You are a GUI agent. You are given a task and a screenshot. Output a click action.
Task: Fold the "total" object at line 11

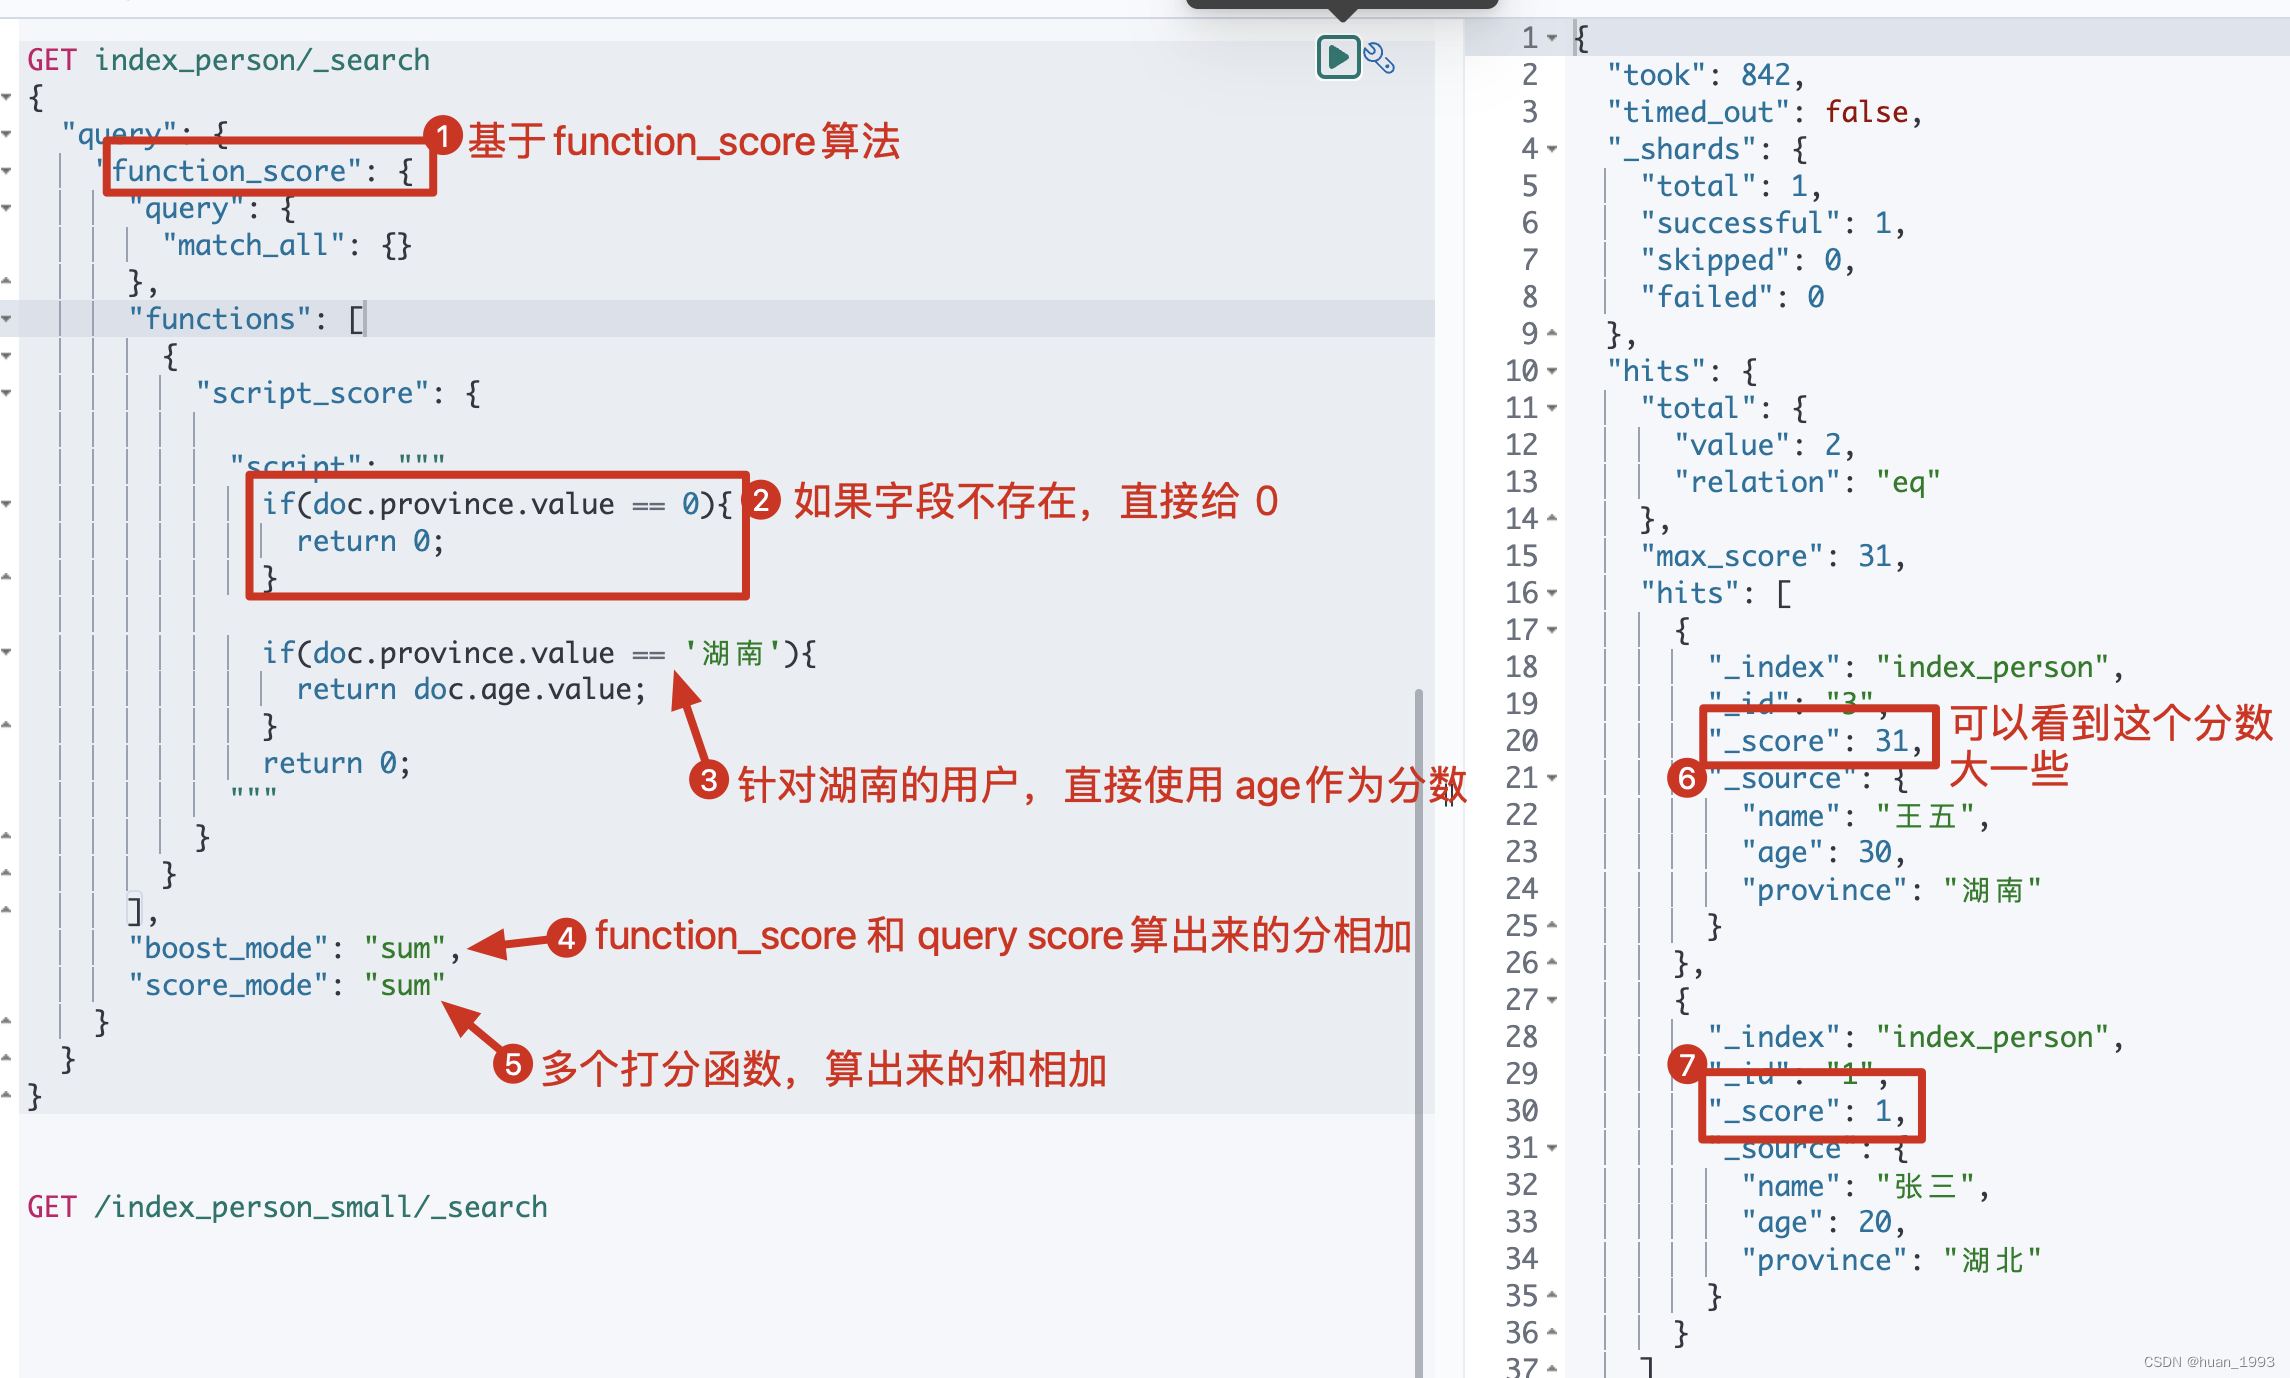[x=1552, y=408]
